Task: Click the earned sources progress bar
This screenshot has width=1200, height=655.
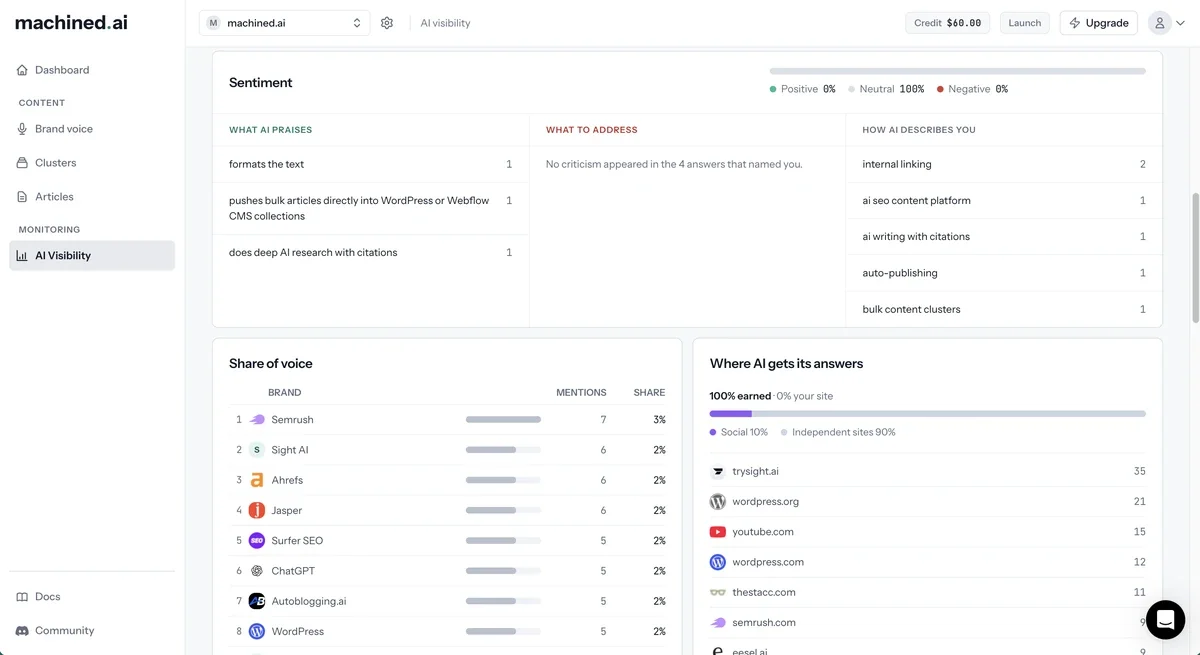Action: click(x=928, y=413)
